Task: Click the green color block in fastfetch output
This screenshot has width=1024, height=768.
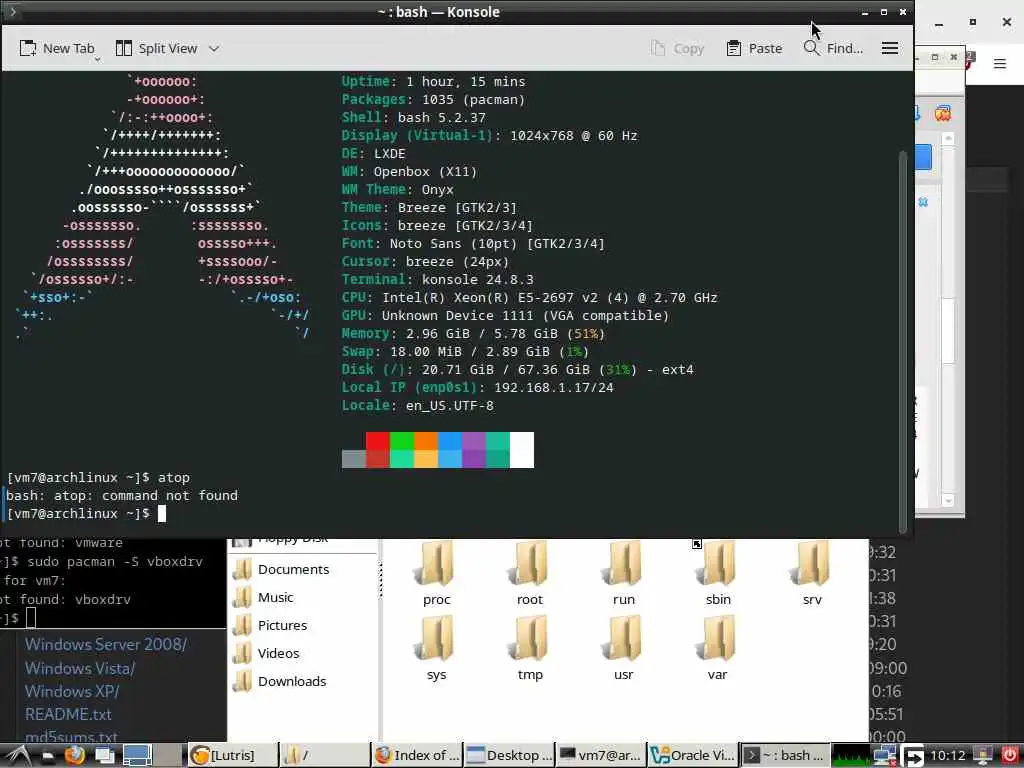Action: click(x=402, y=440)
